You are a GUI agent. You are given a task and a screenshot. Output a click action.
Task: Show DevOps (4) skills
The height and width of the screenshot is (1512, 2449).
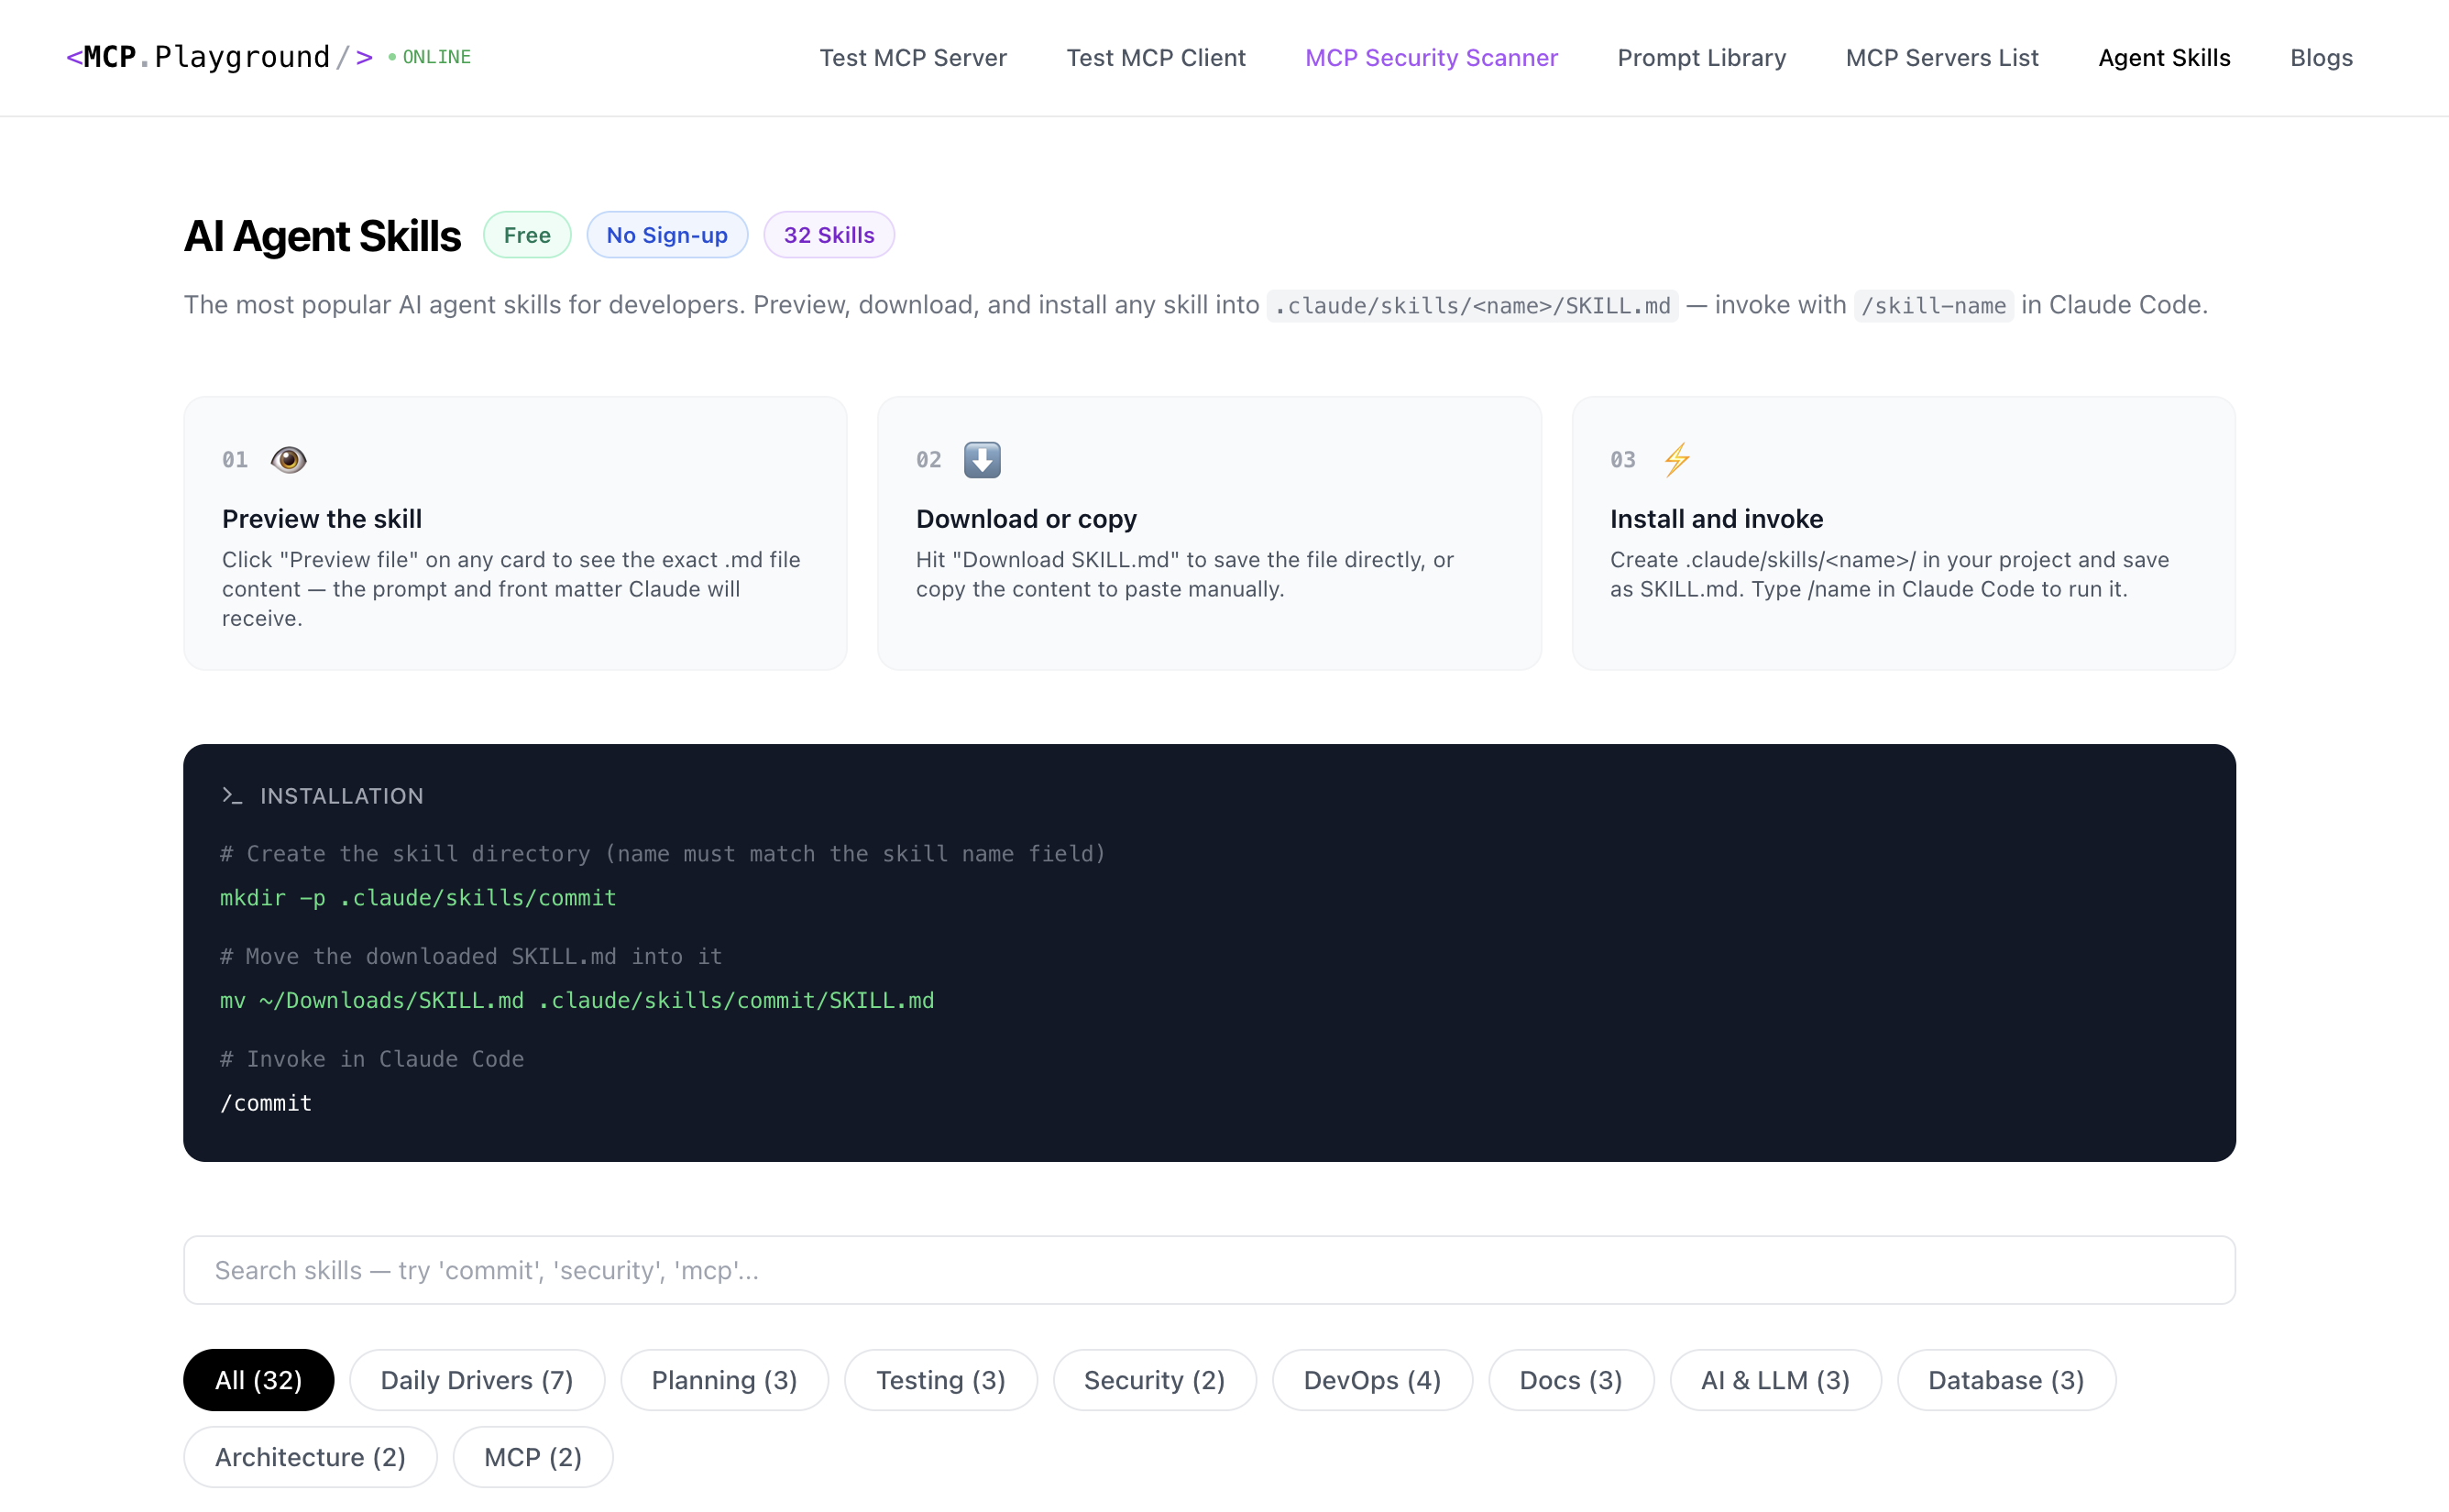pyautogui.click(x=1371, y=1380)
